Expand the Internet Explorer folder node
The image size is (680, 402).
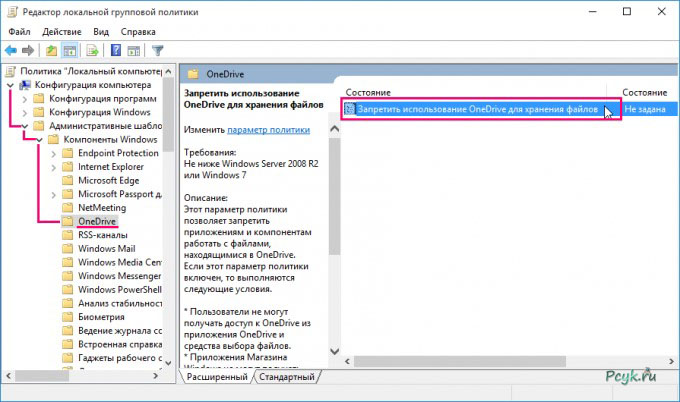point(53,167)
